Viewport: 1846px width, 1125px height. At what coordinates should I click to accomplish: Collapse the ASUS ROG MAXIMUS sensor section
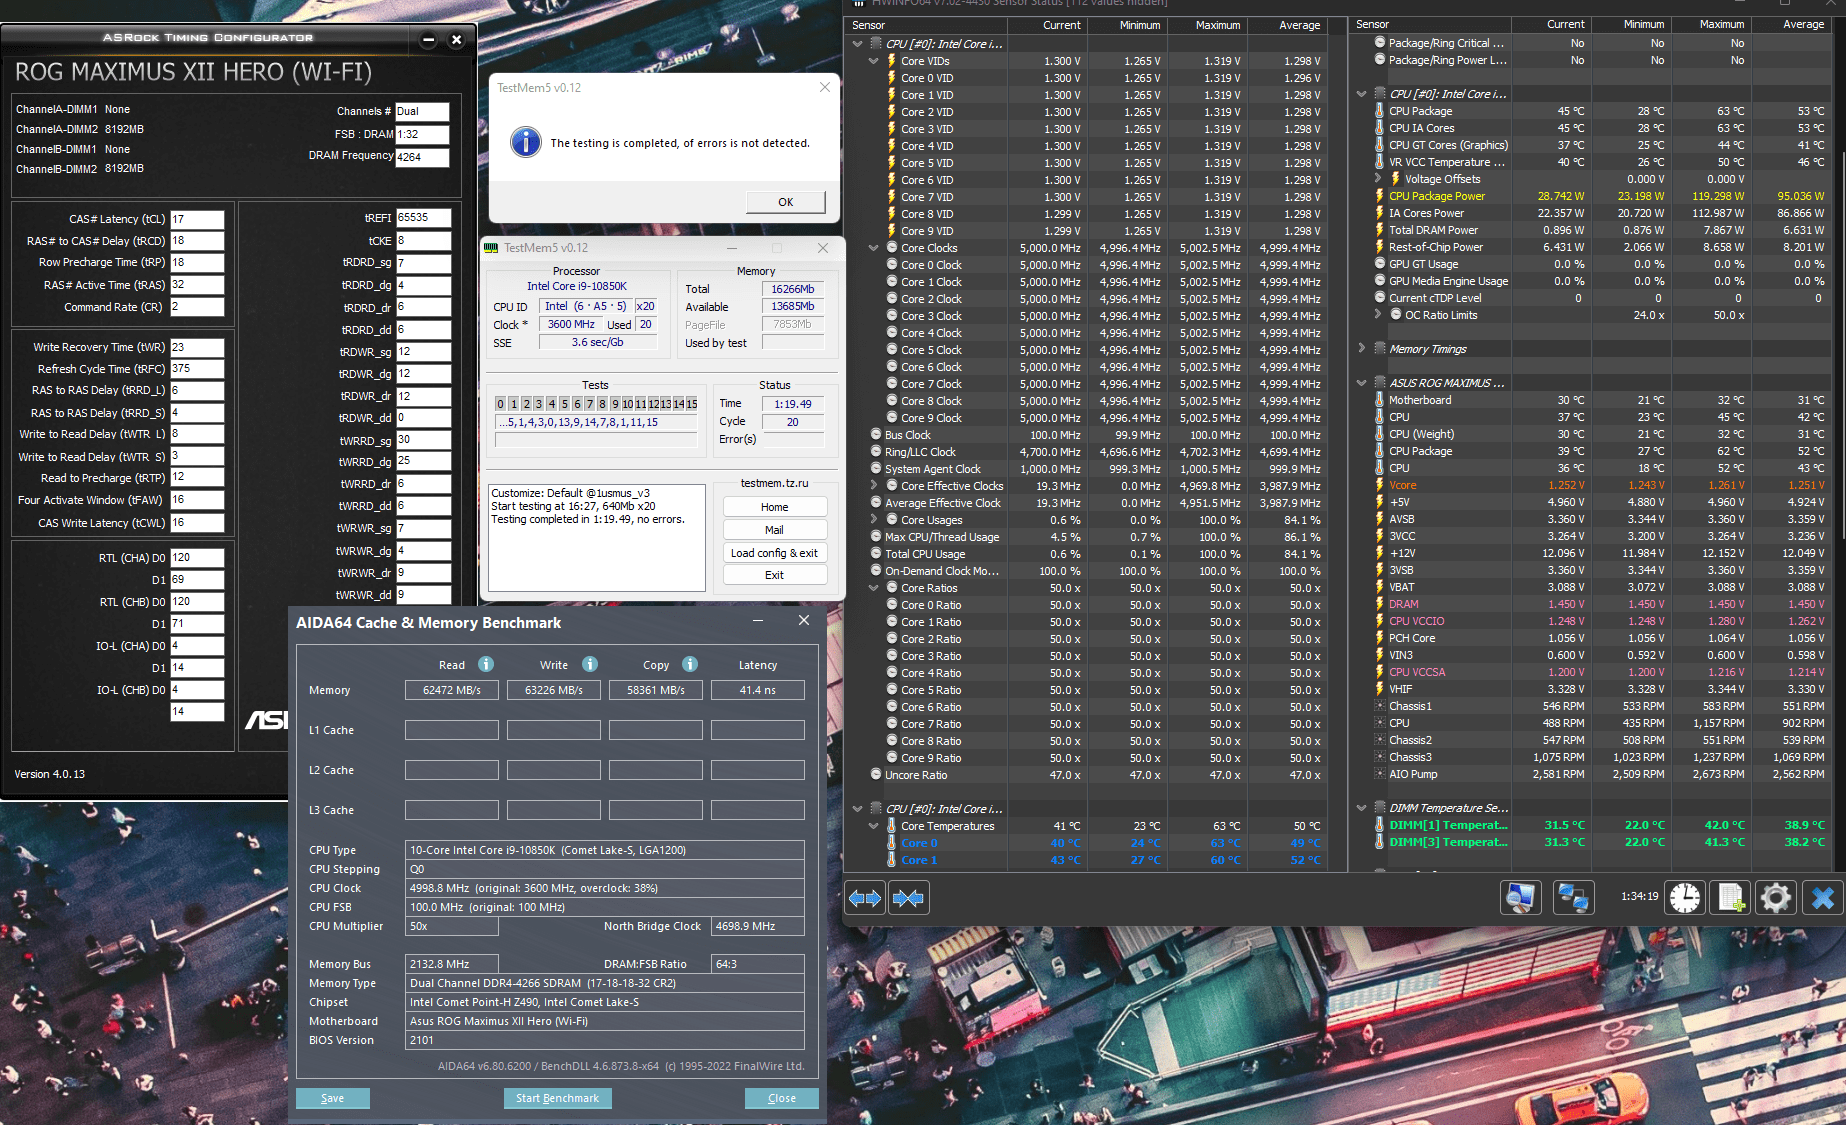pyautogui.click(x=1362, y=383)
